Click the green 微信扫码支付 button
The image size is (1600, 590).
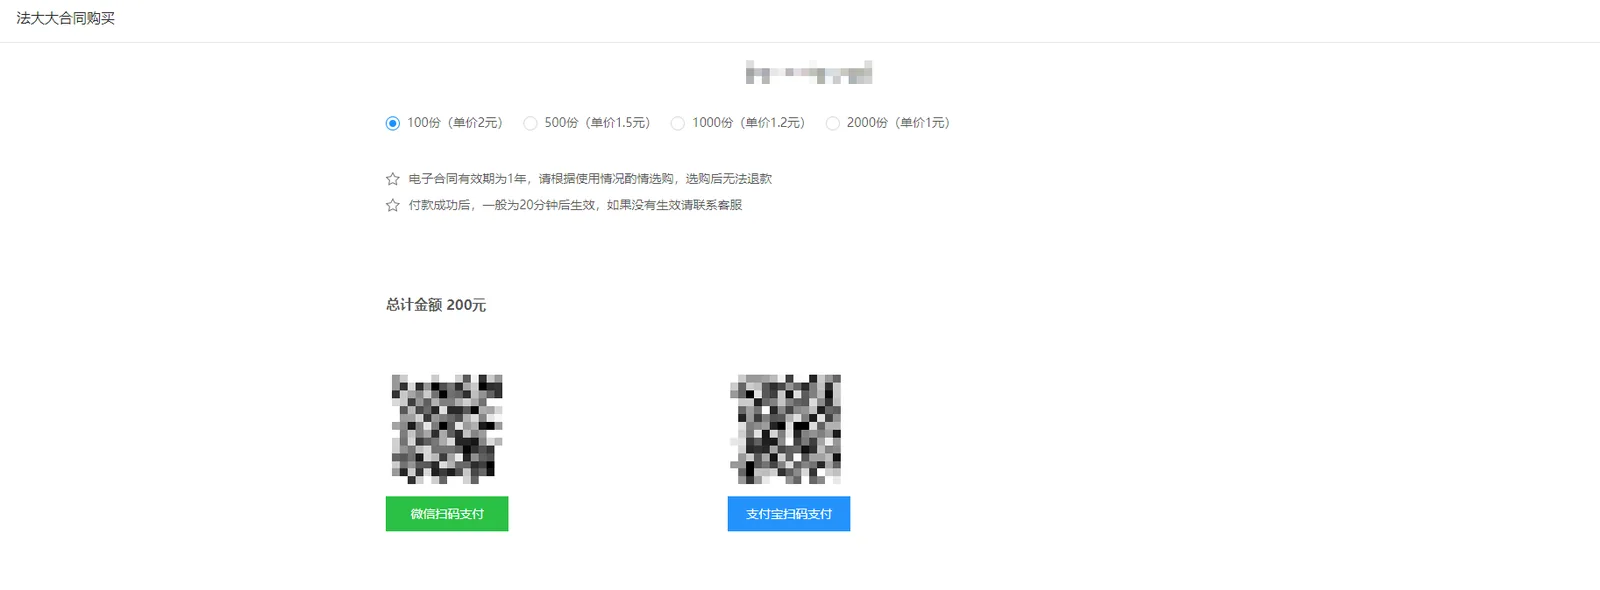pos(447,514)
